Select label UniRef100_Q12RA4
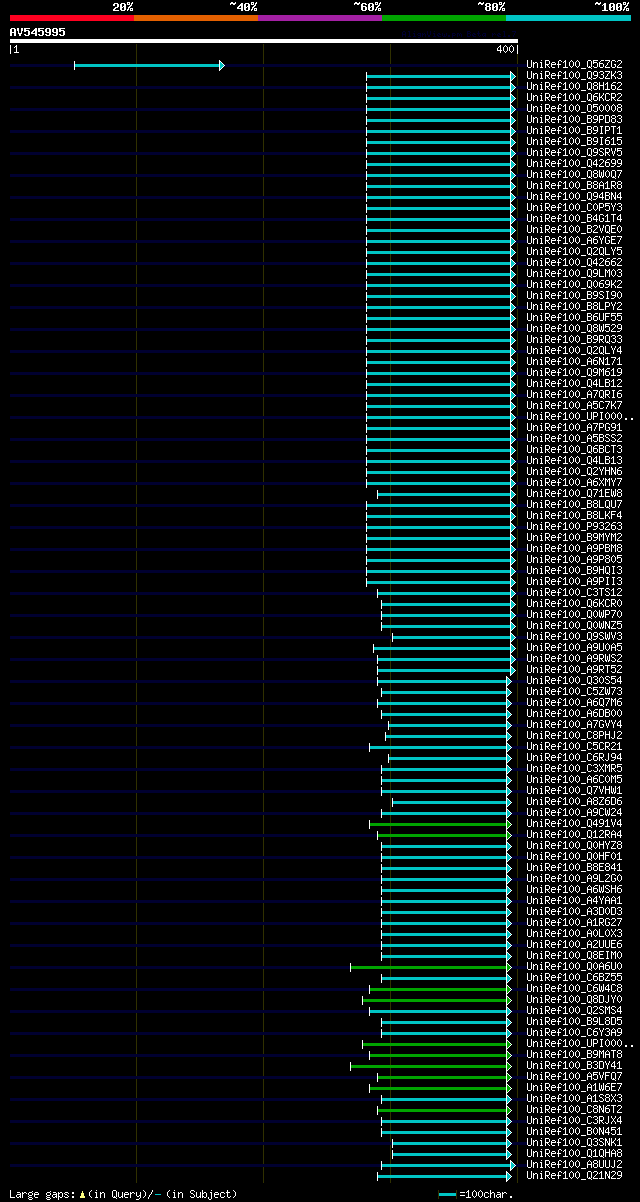640x1202 pixels. pyautogui.click(x=574, y=835)
